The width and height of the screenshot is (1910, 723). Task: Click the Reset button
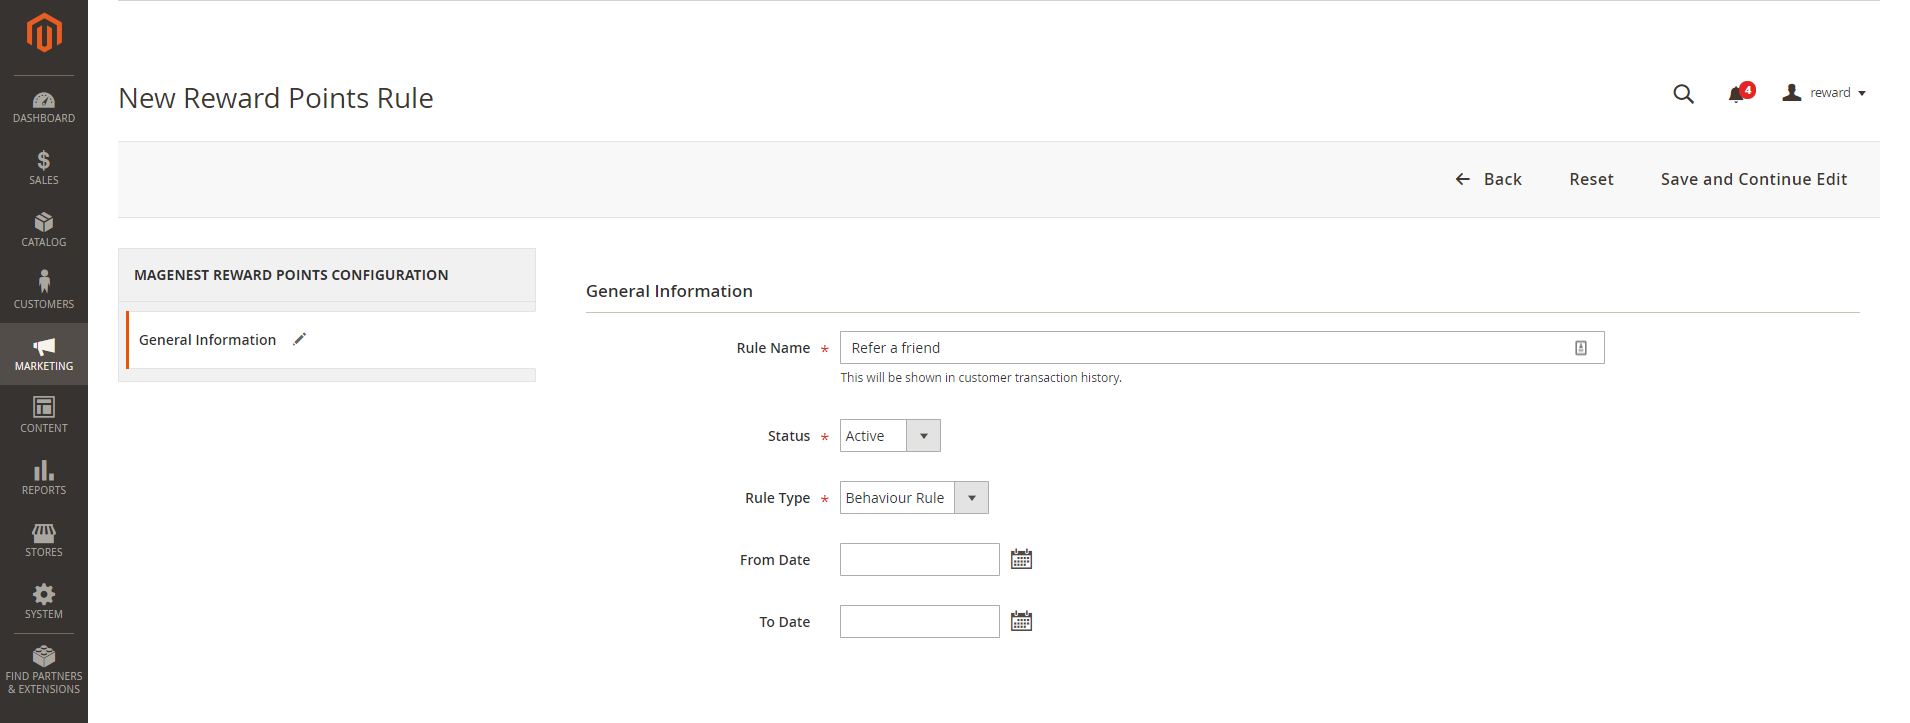tap(1591, 179)
